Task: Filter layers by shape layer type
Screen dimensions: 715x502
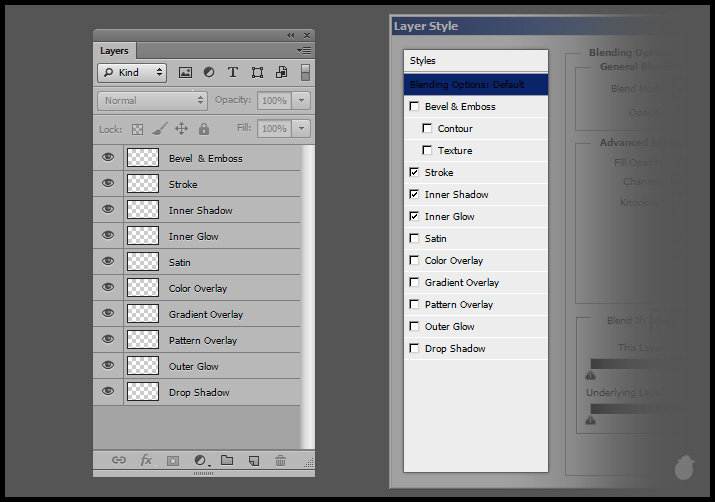Action: tap(257, 73)
